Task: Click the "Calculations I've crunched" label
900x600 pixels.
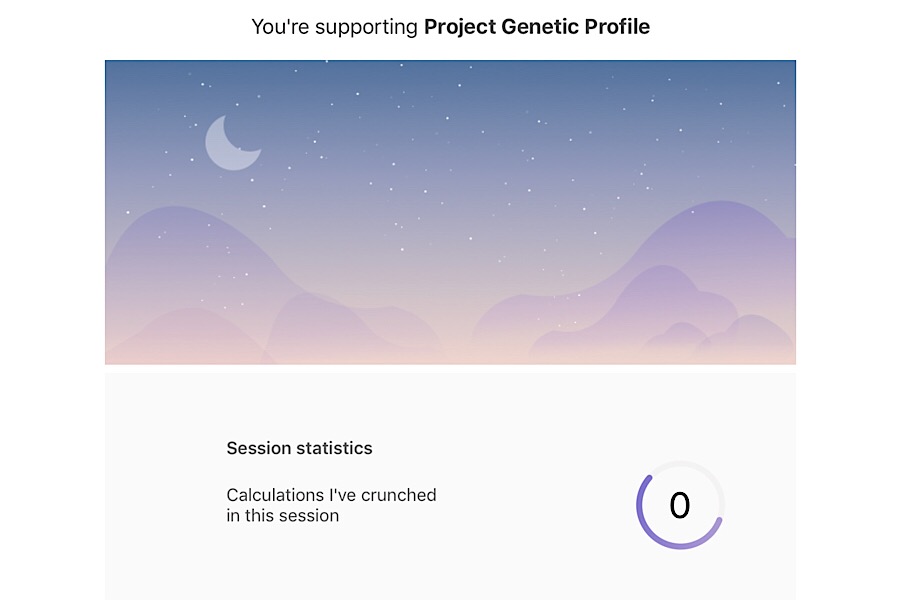Action: tap(331, 495)
